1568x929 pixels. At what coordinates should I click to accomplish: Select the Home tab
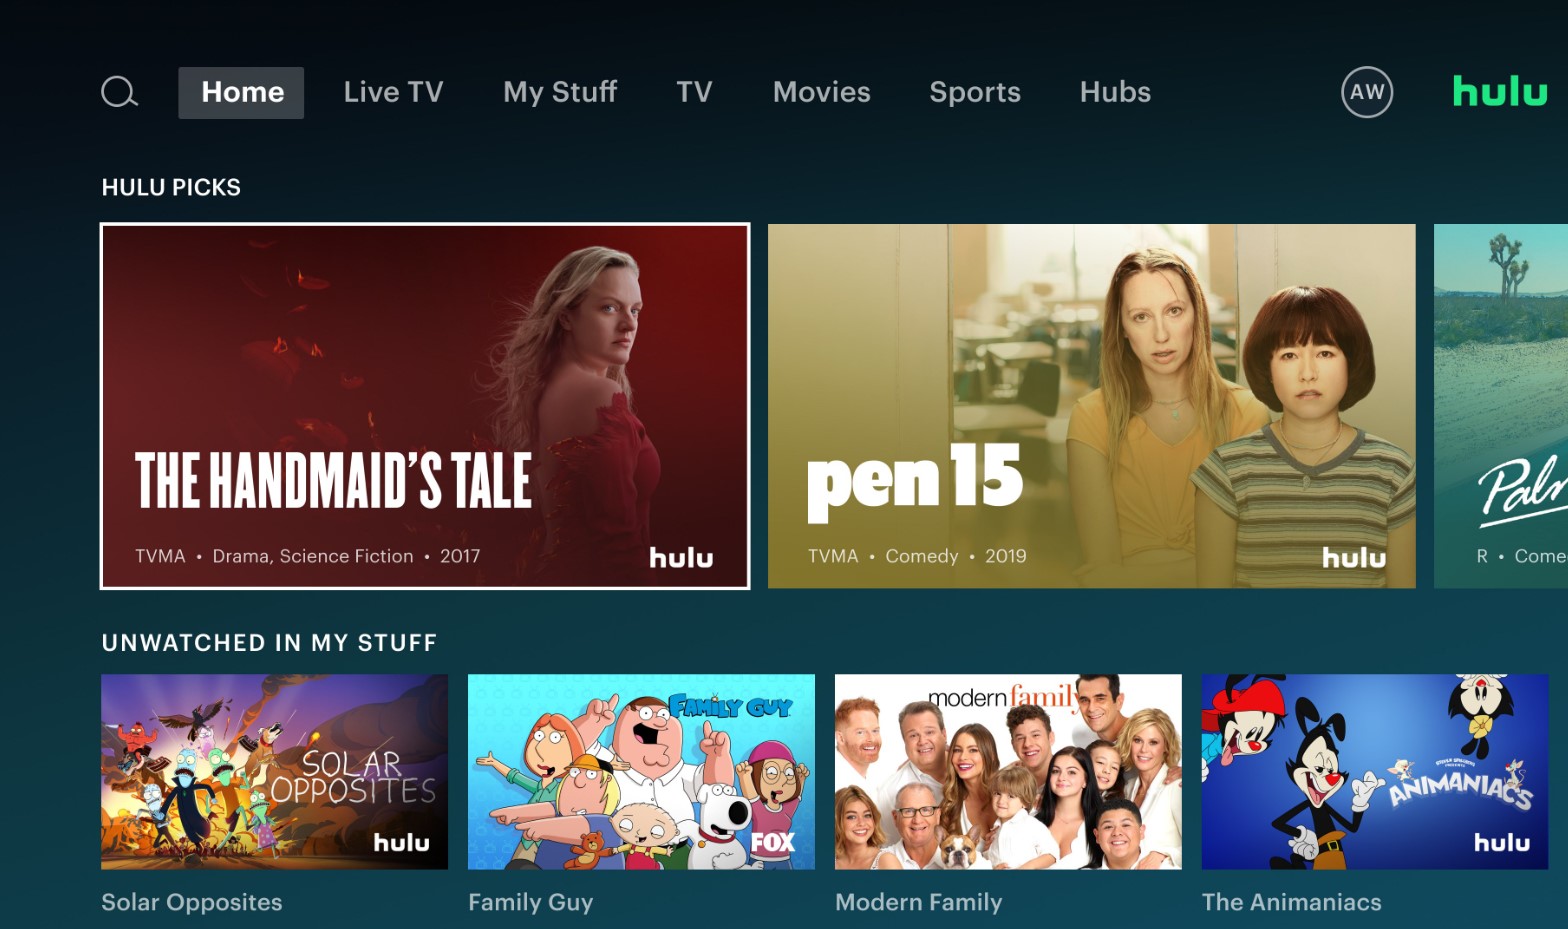[242, 92]
